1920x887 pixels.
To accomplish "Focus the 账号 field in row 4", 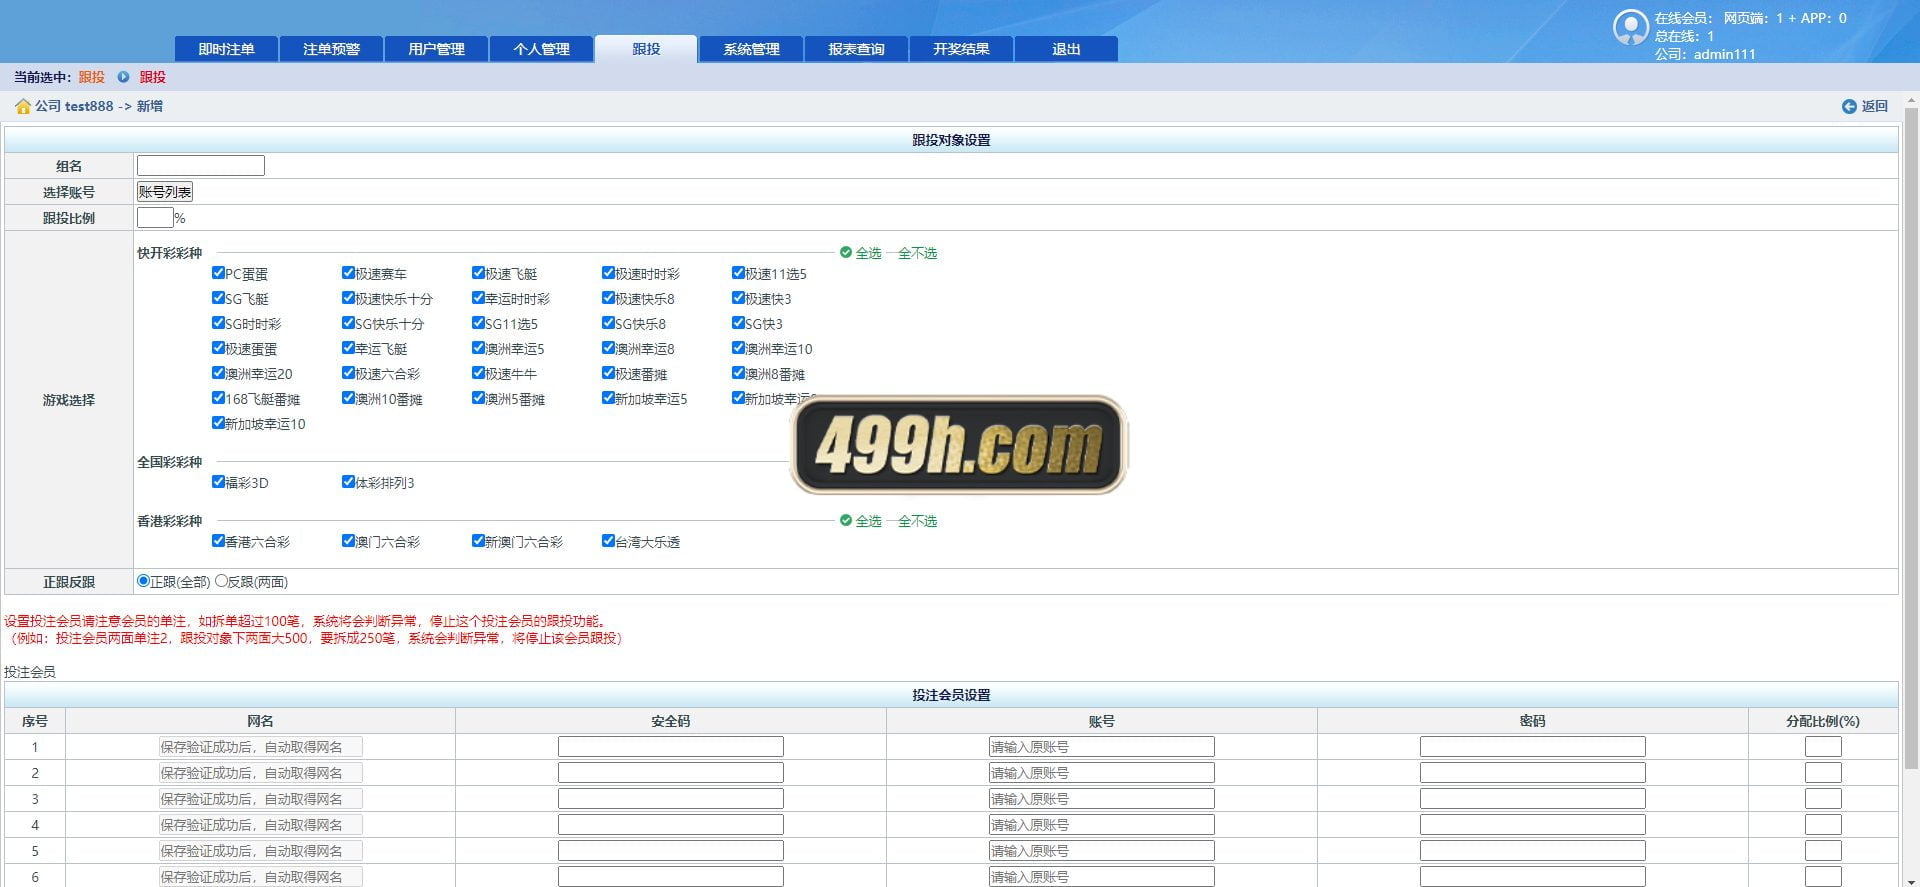I will (x=1101, y=825).
